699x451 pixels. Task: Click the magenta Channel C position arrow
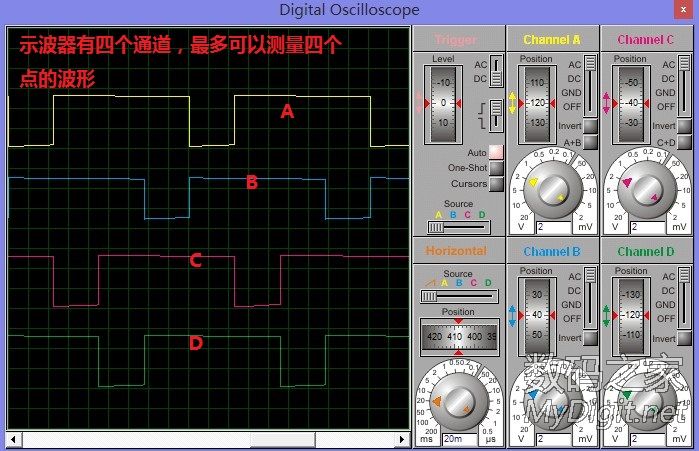coord(608,103)
